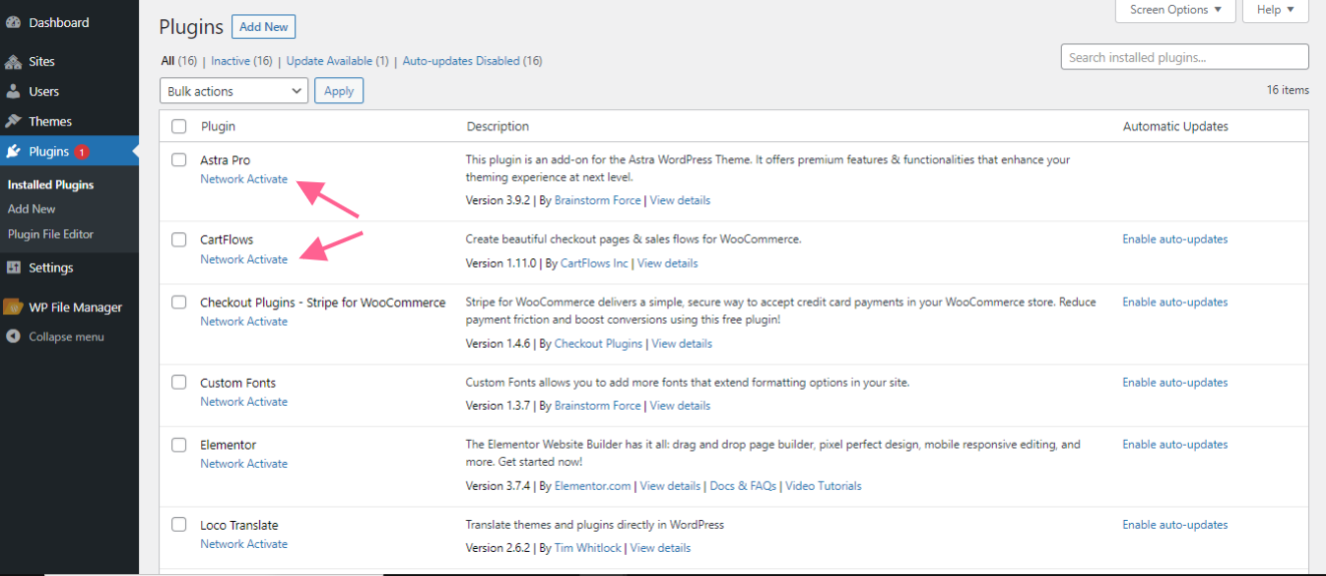Click the Sites icon in sidebar
Image resolution: width=1326 pixels, height=576 pixels.
click(x=13, y=61)
